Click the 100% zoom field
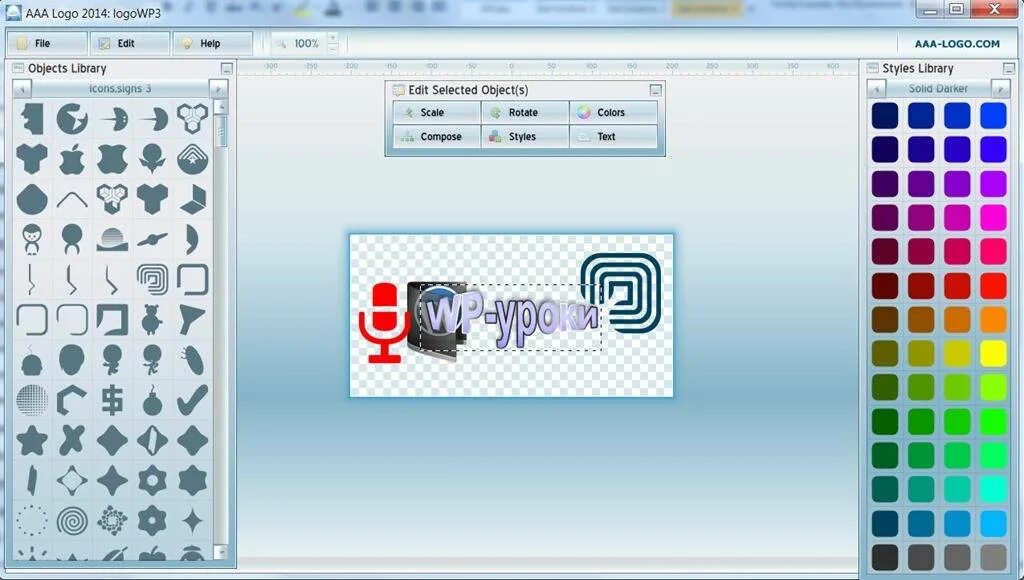 coord(306,44)
